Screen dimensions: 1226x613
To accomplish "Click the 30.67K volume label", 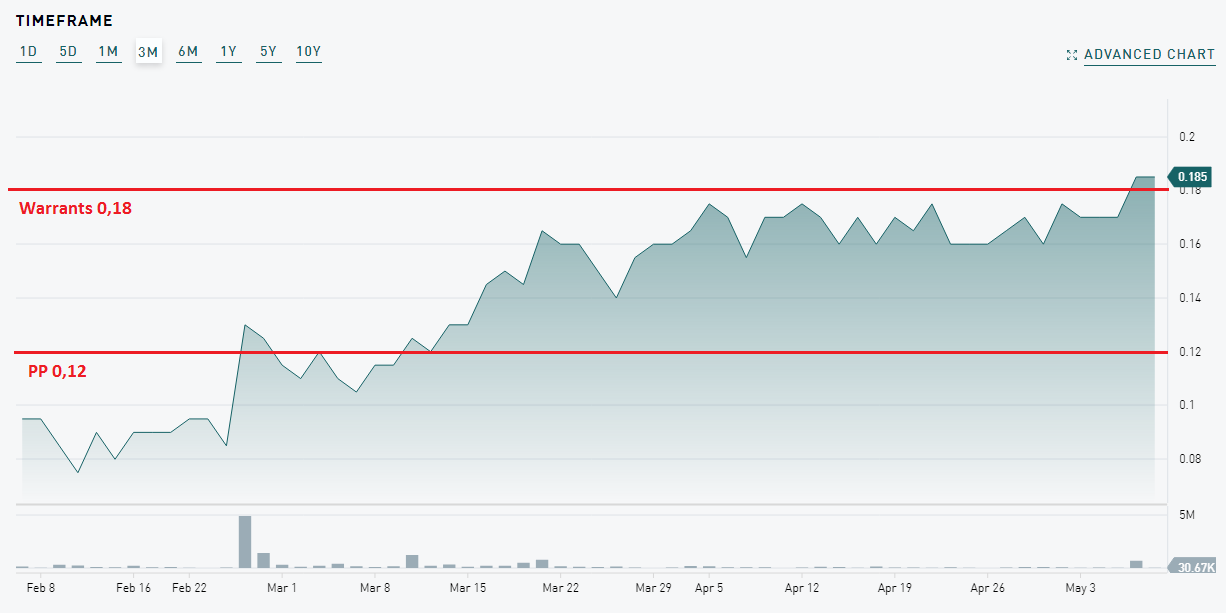I will pos(1194,567).
